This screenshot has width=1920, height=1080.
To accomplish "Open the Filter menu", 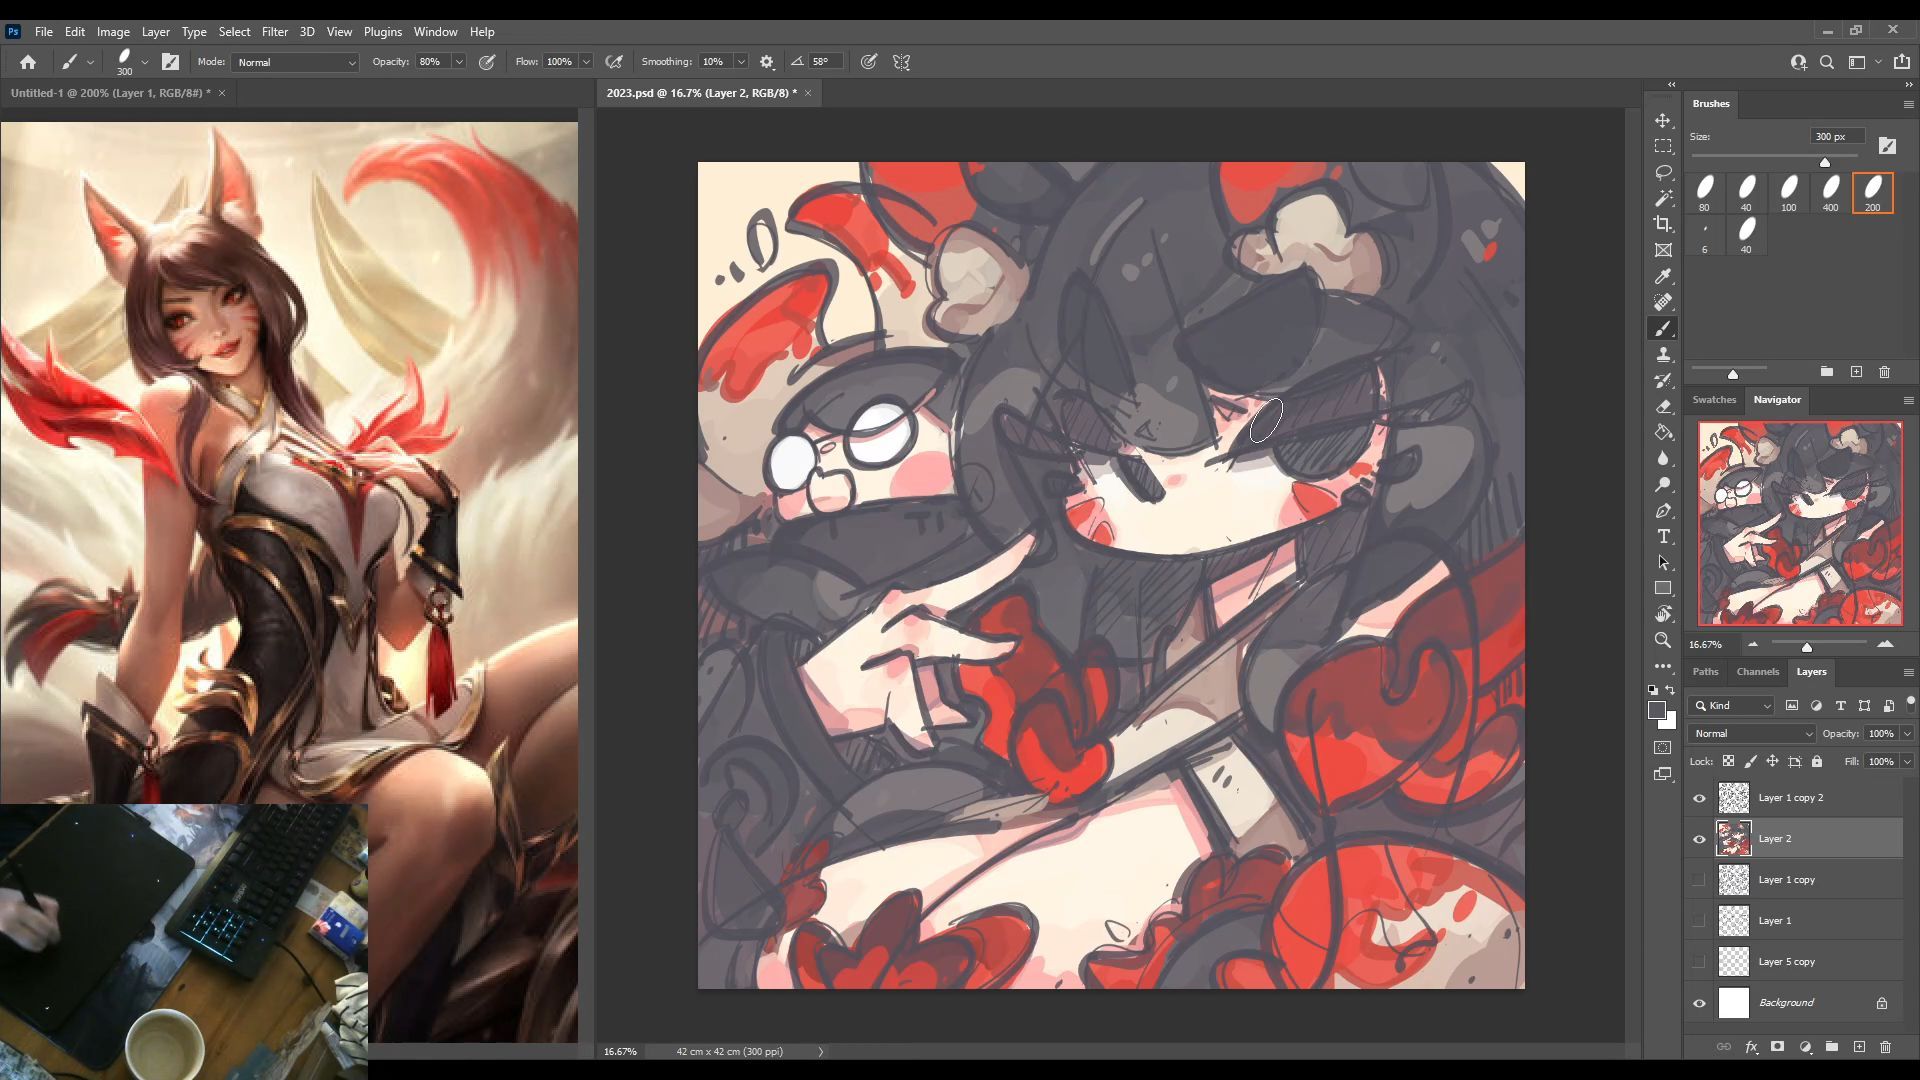I will pos(274,32).
